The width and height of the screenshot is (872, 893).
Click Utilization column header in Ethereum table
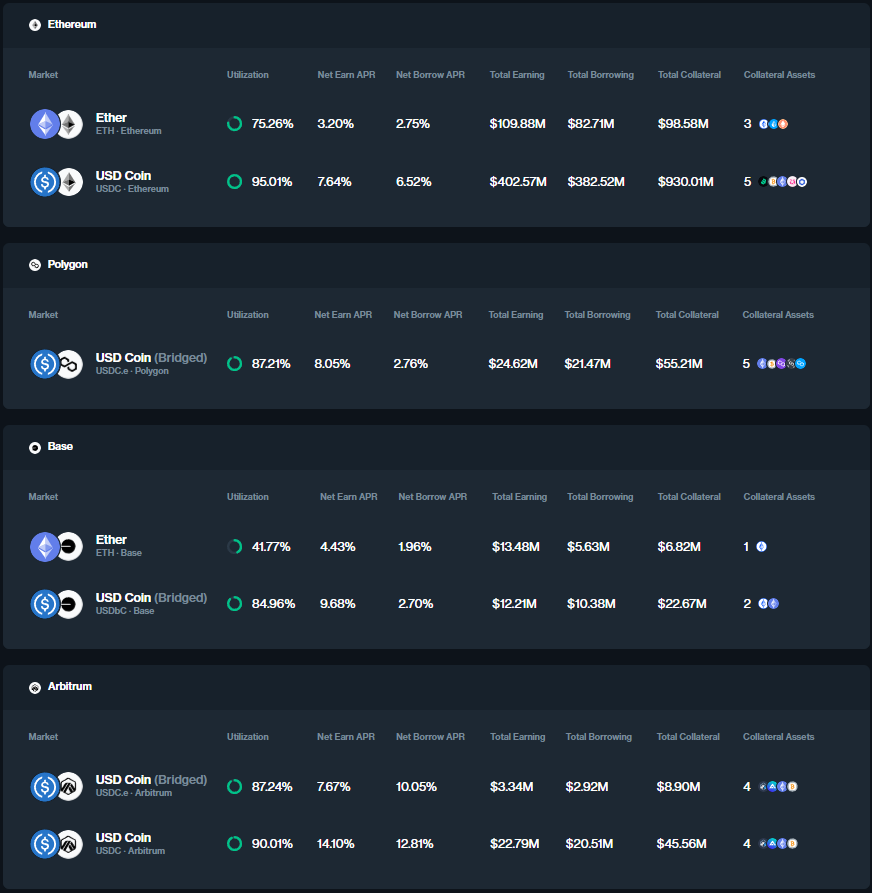(x=248, y=75)
